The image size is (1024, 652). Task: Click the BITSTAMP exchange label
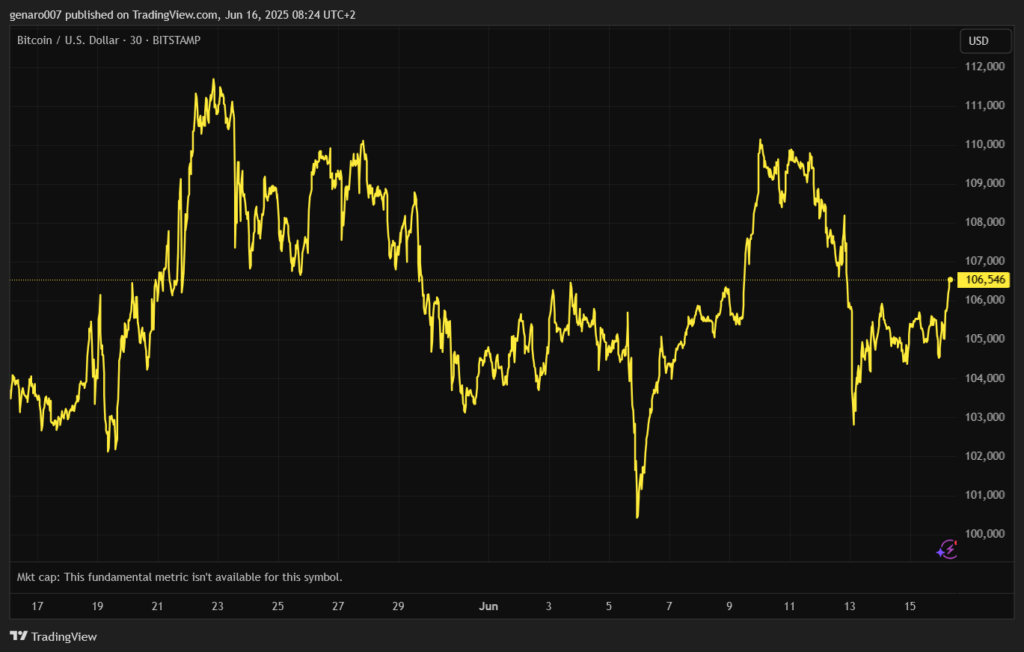(x=175, y=40)
